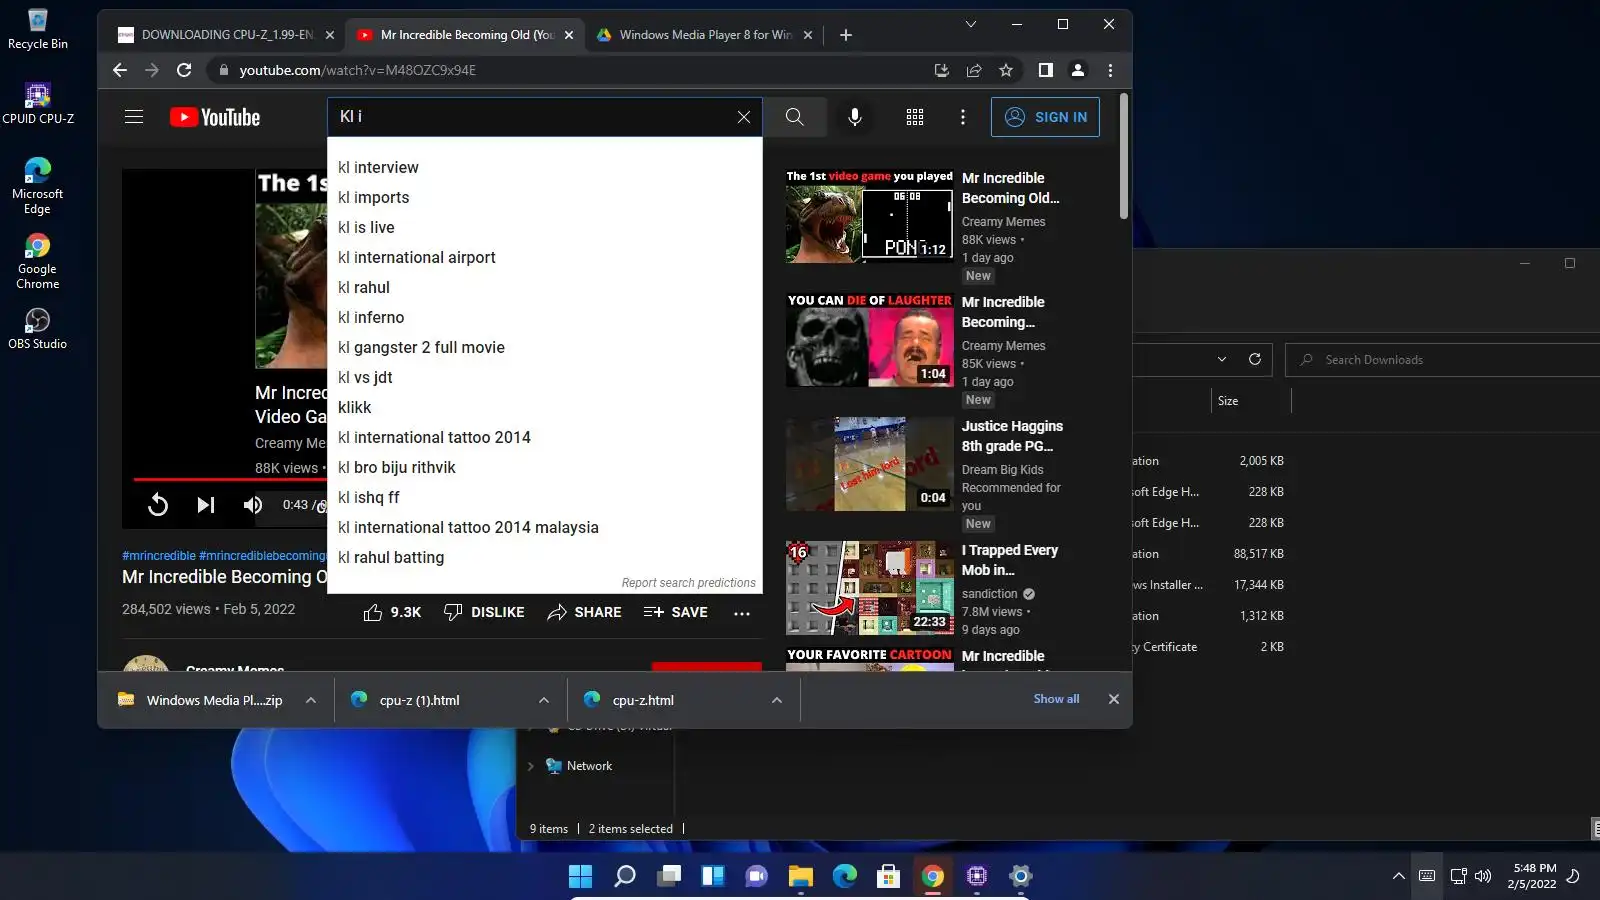
Task: Click the address bar URL
Action: (x=357, y=70)
